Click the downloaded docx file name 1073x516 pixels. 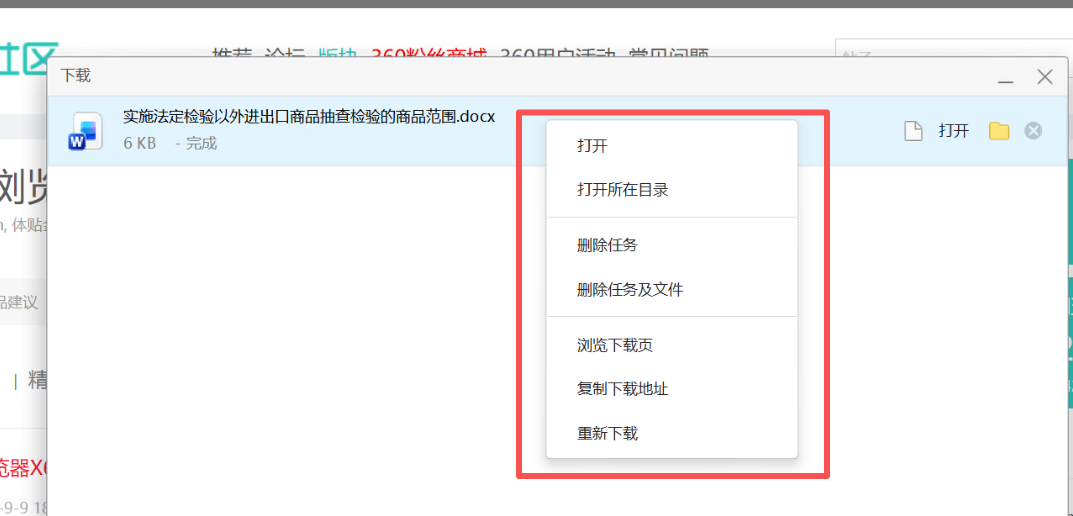[x=309, y=116]
